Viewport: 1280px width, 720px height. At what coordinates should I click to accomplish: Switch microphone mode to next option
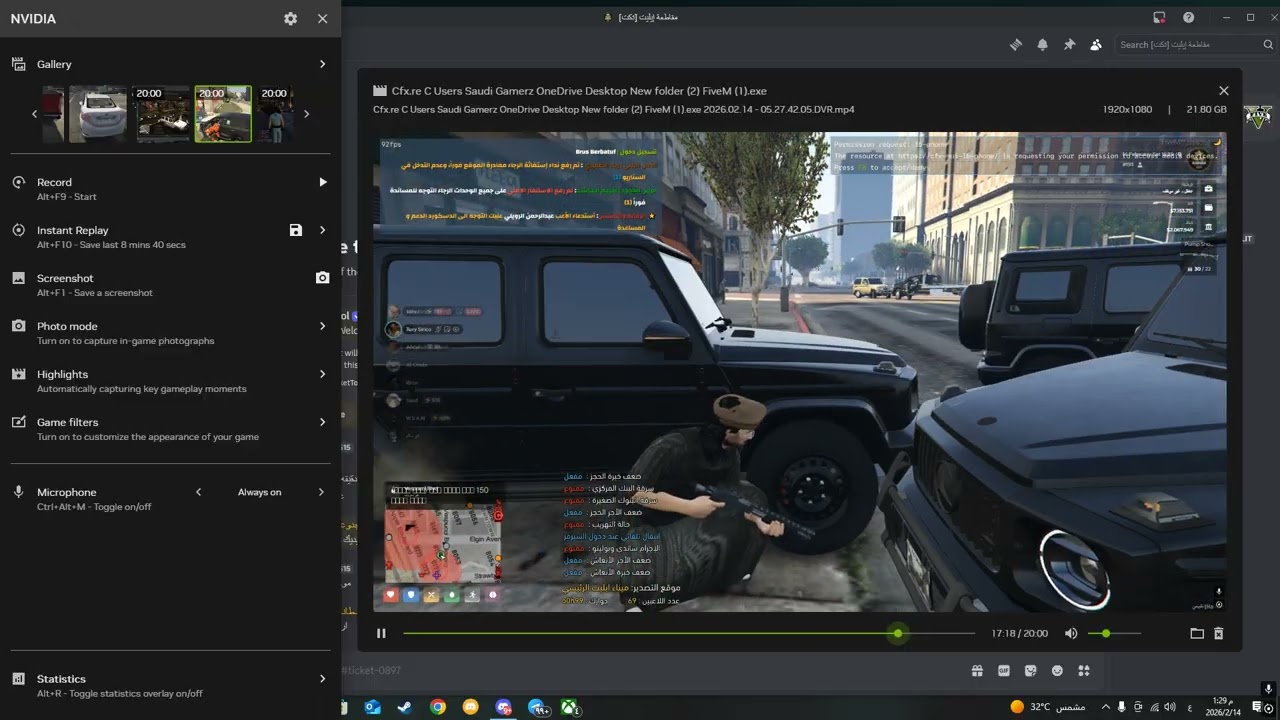[321, 492]
